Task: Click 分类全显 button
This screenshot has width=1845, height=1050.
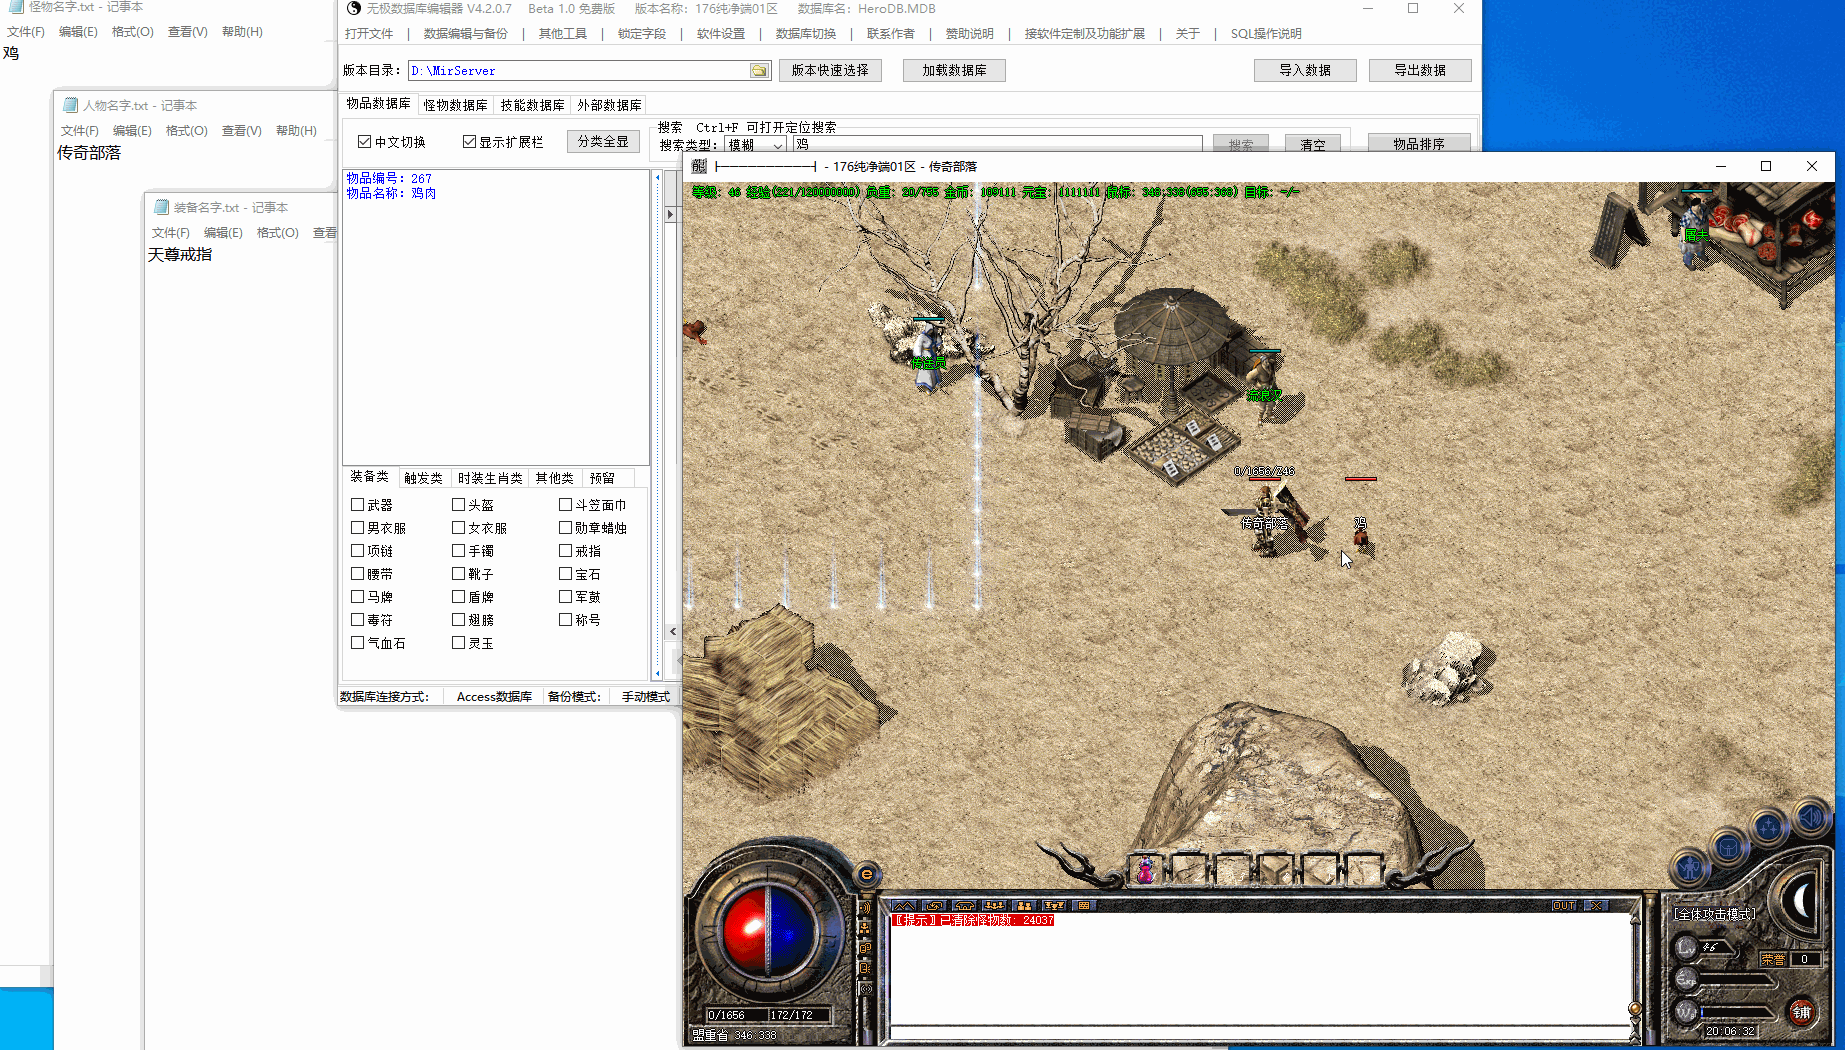Action: click(x=603, y=142)
